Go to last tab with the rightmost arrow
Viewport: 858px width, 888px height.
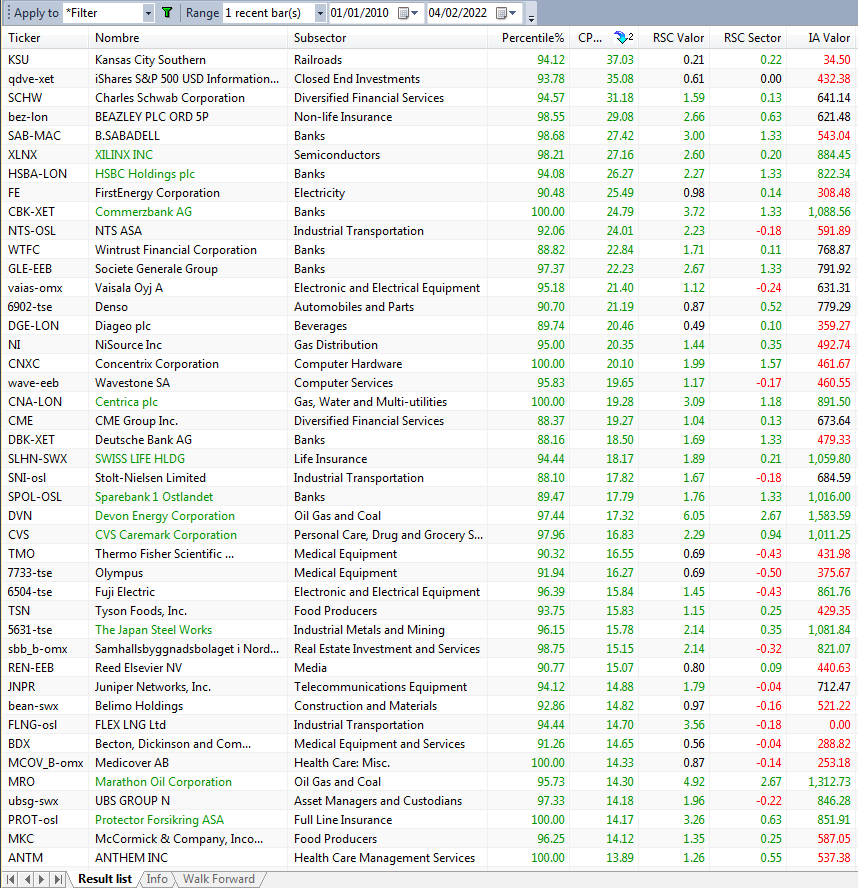58,880
